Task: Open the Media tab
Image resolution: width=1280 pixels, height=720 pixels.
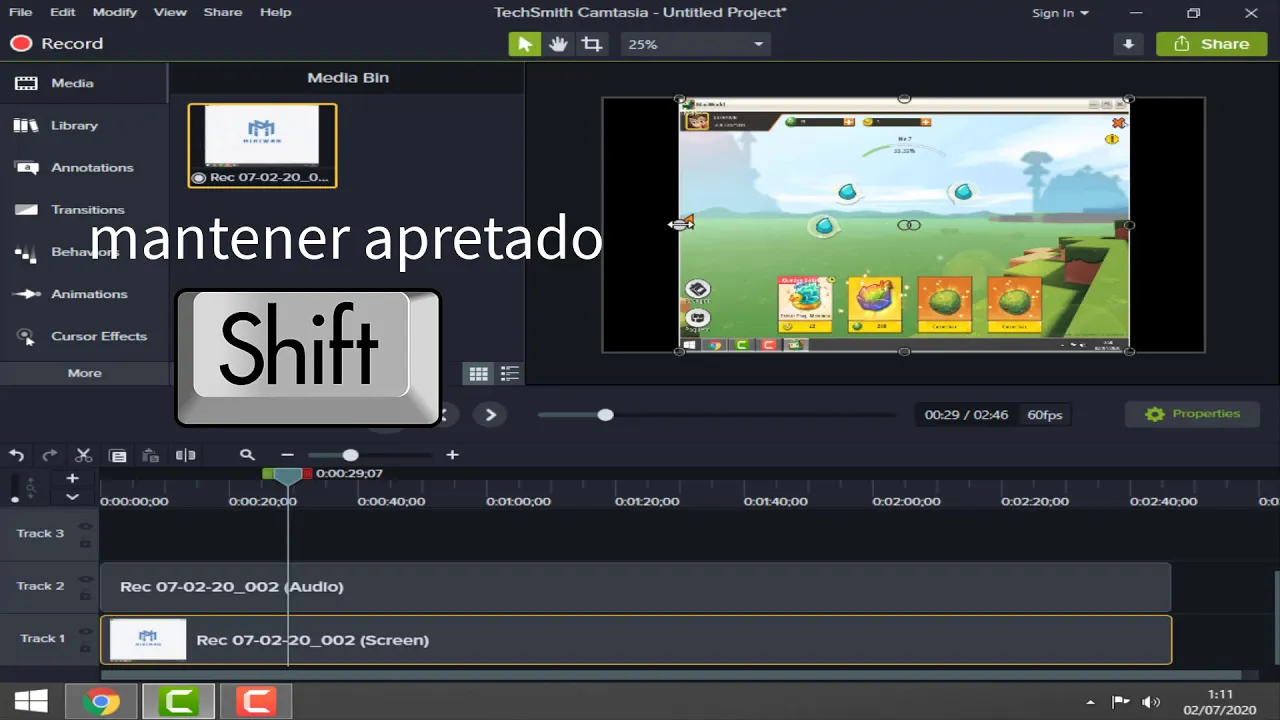Action: coord(84,83)
